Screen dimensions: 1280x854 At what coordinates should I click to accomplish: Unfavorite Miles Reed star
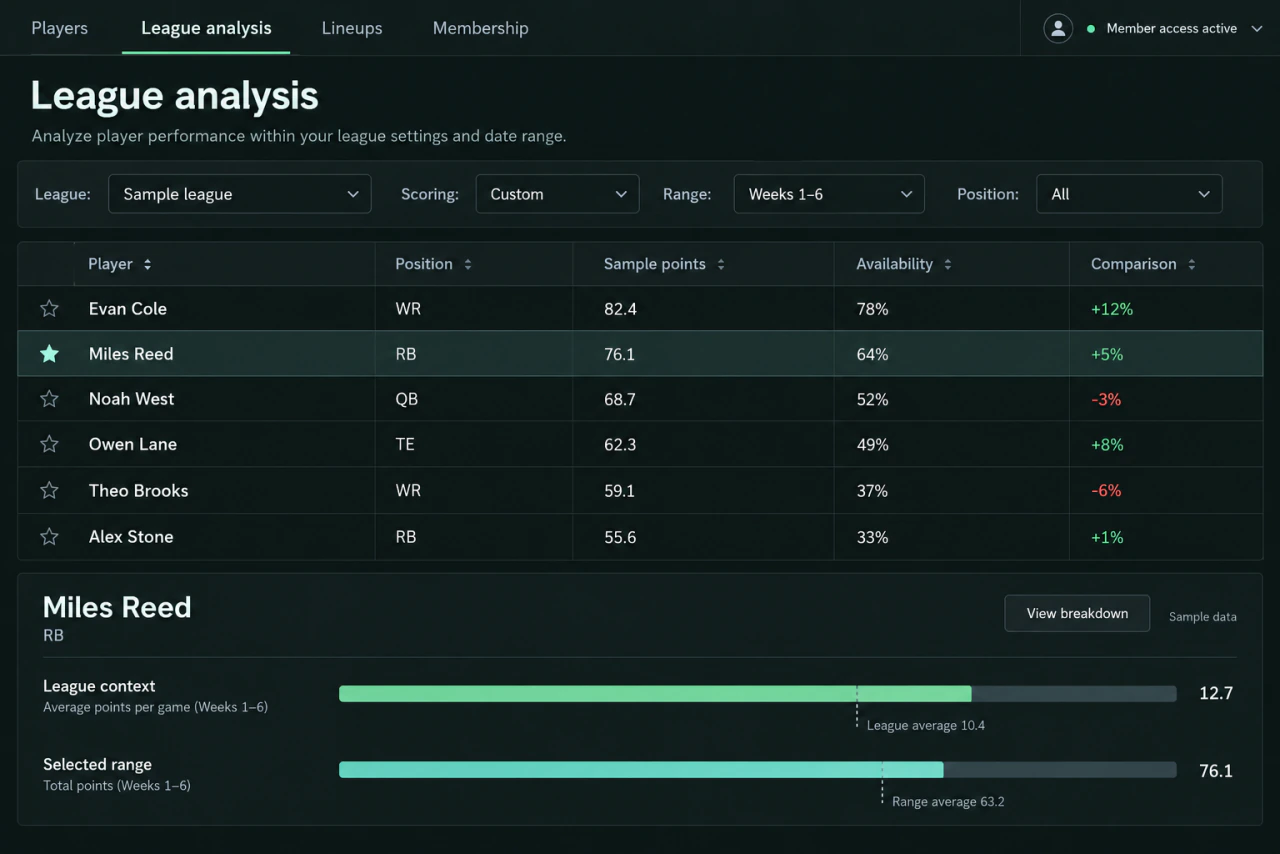pyautogui.click(x=49, y=354)
